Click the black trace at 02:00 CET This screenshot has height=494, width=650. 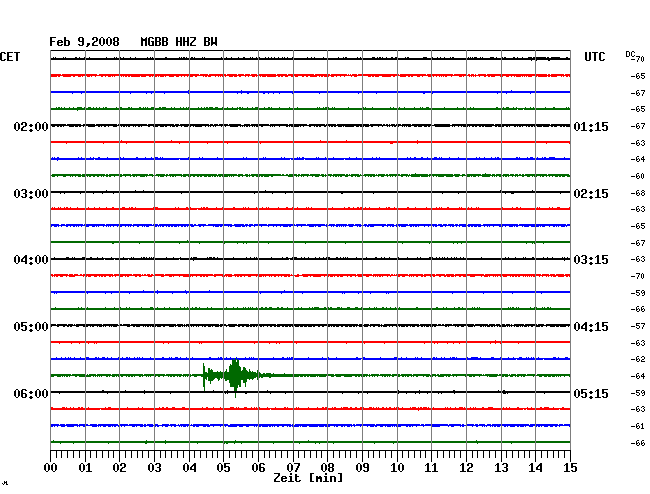pos(310,126)
